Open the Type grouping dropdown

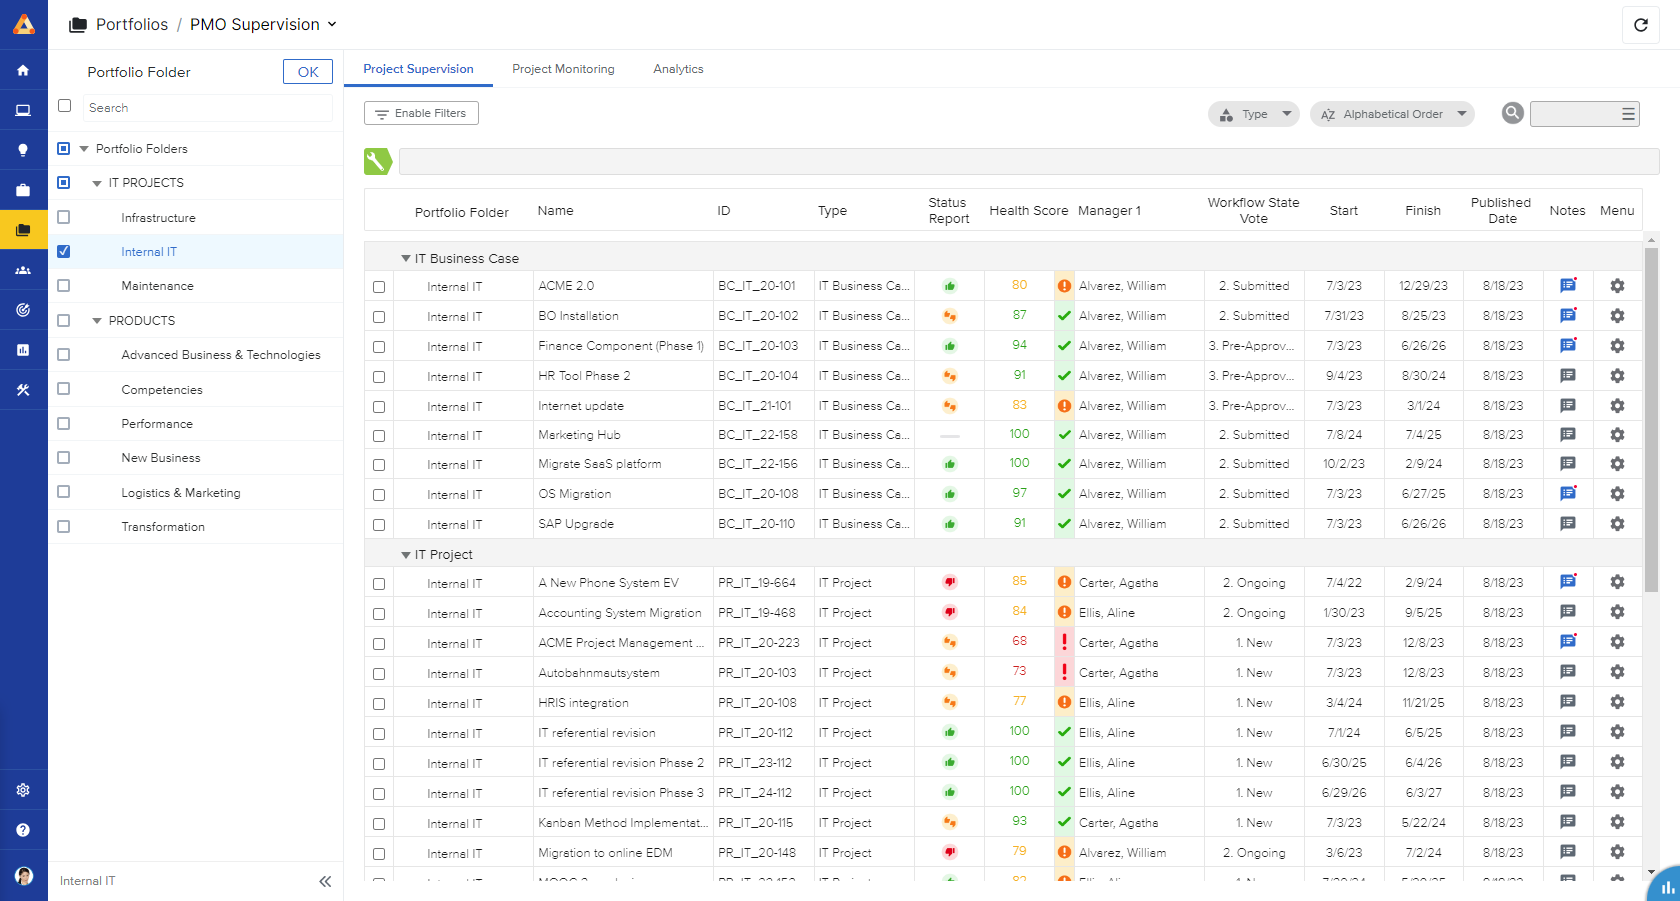pos(1254,114)
